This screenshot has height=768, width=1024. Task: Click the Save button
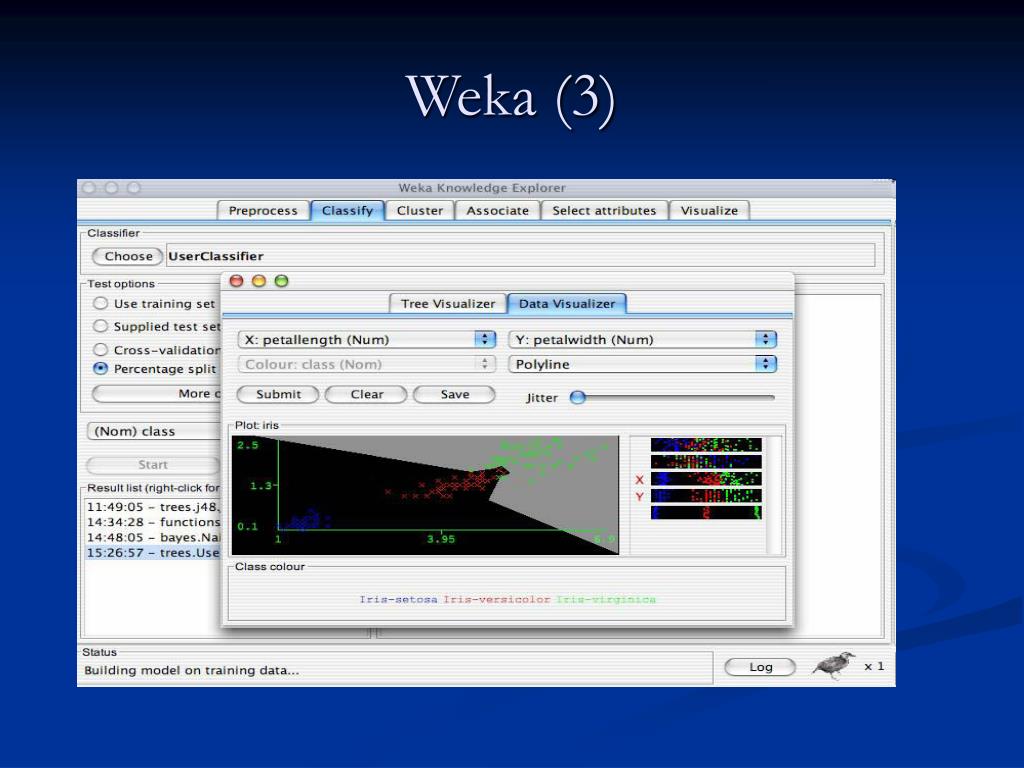tap(455, 394)
